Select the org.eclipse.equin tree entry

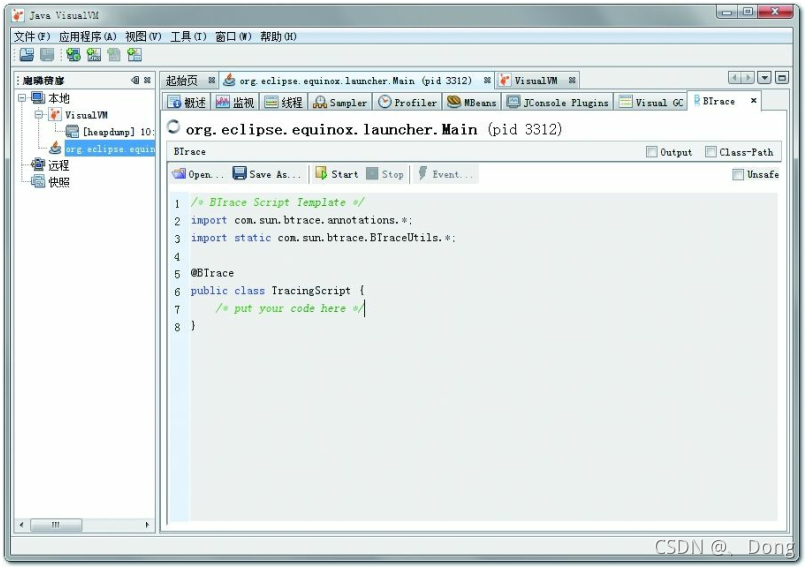coord(110,149)
